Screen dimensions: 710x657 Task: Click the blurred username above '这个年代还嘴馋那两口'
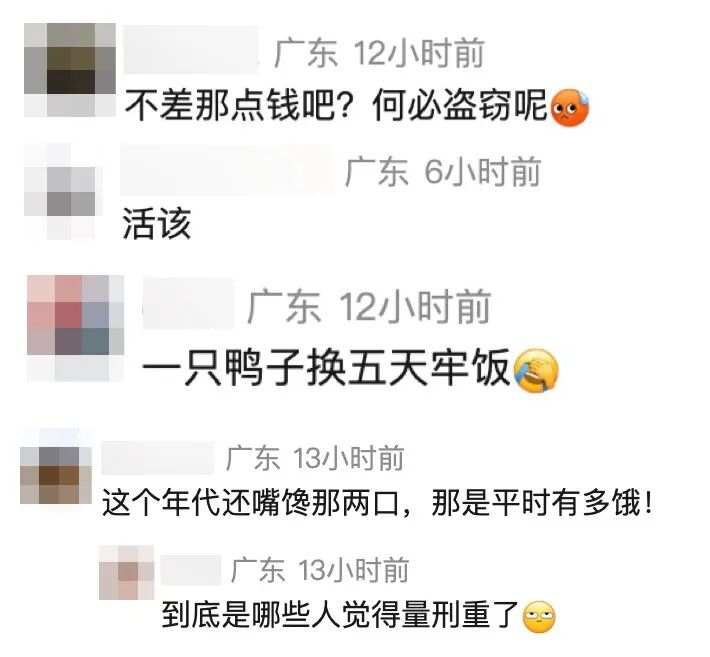158,457
